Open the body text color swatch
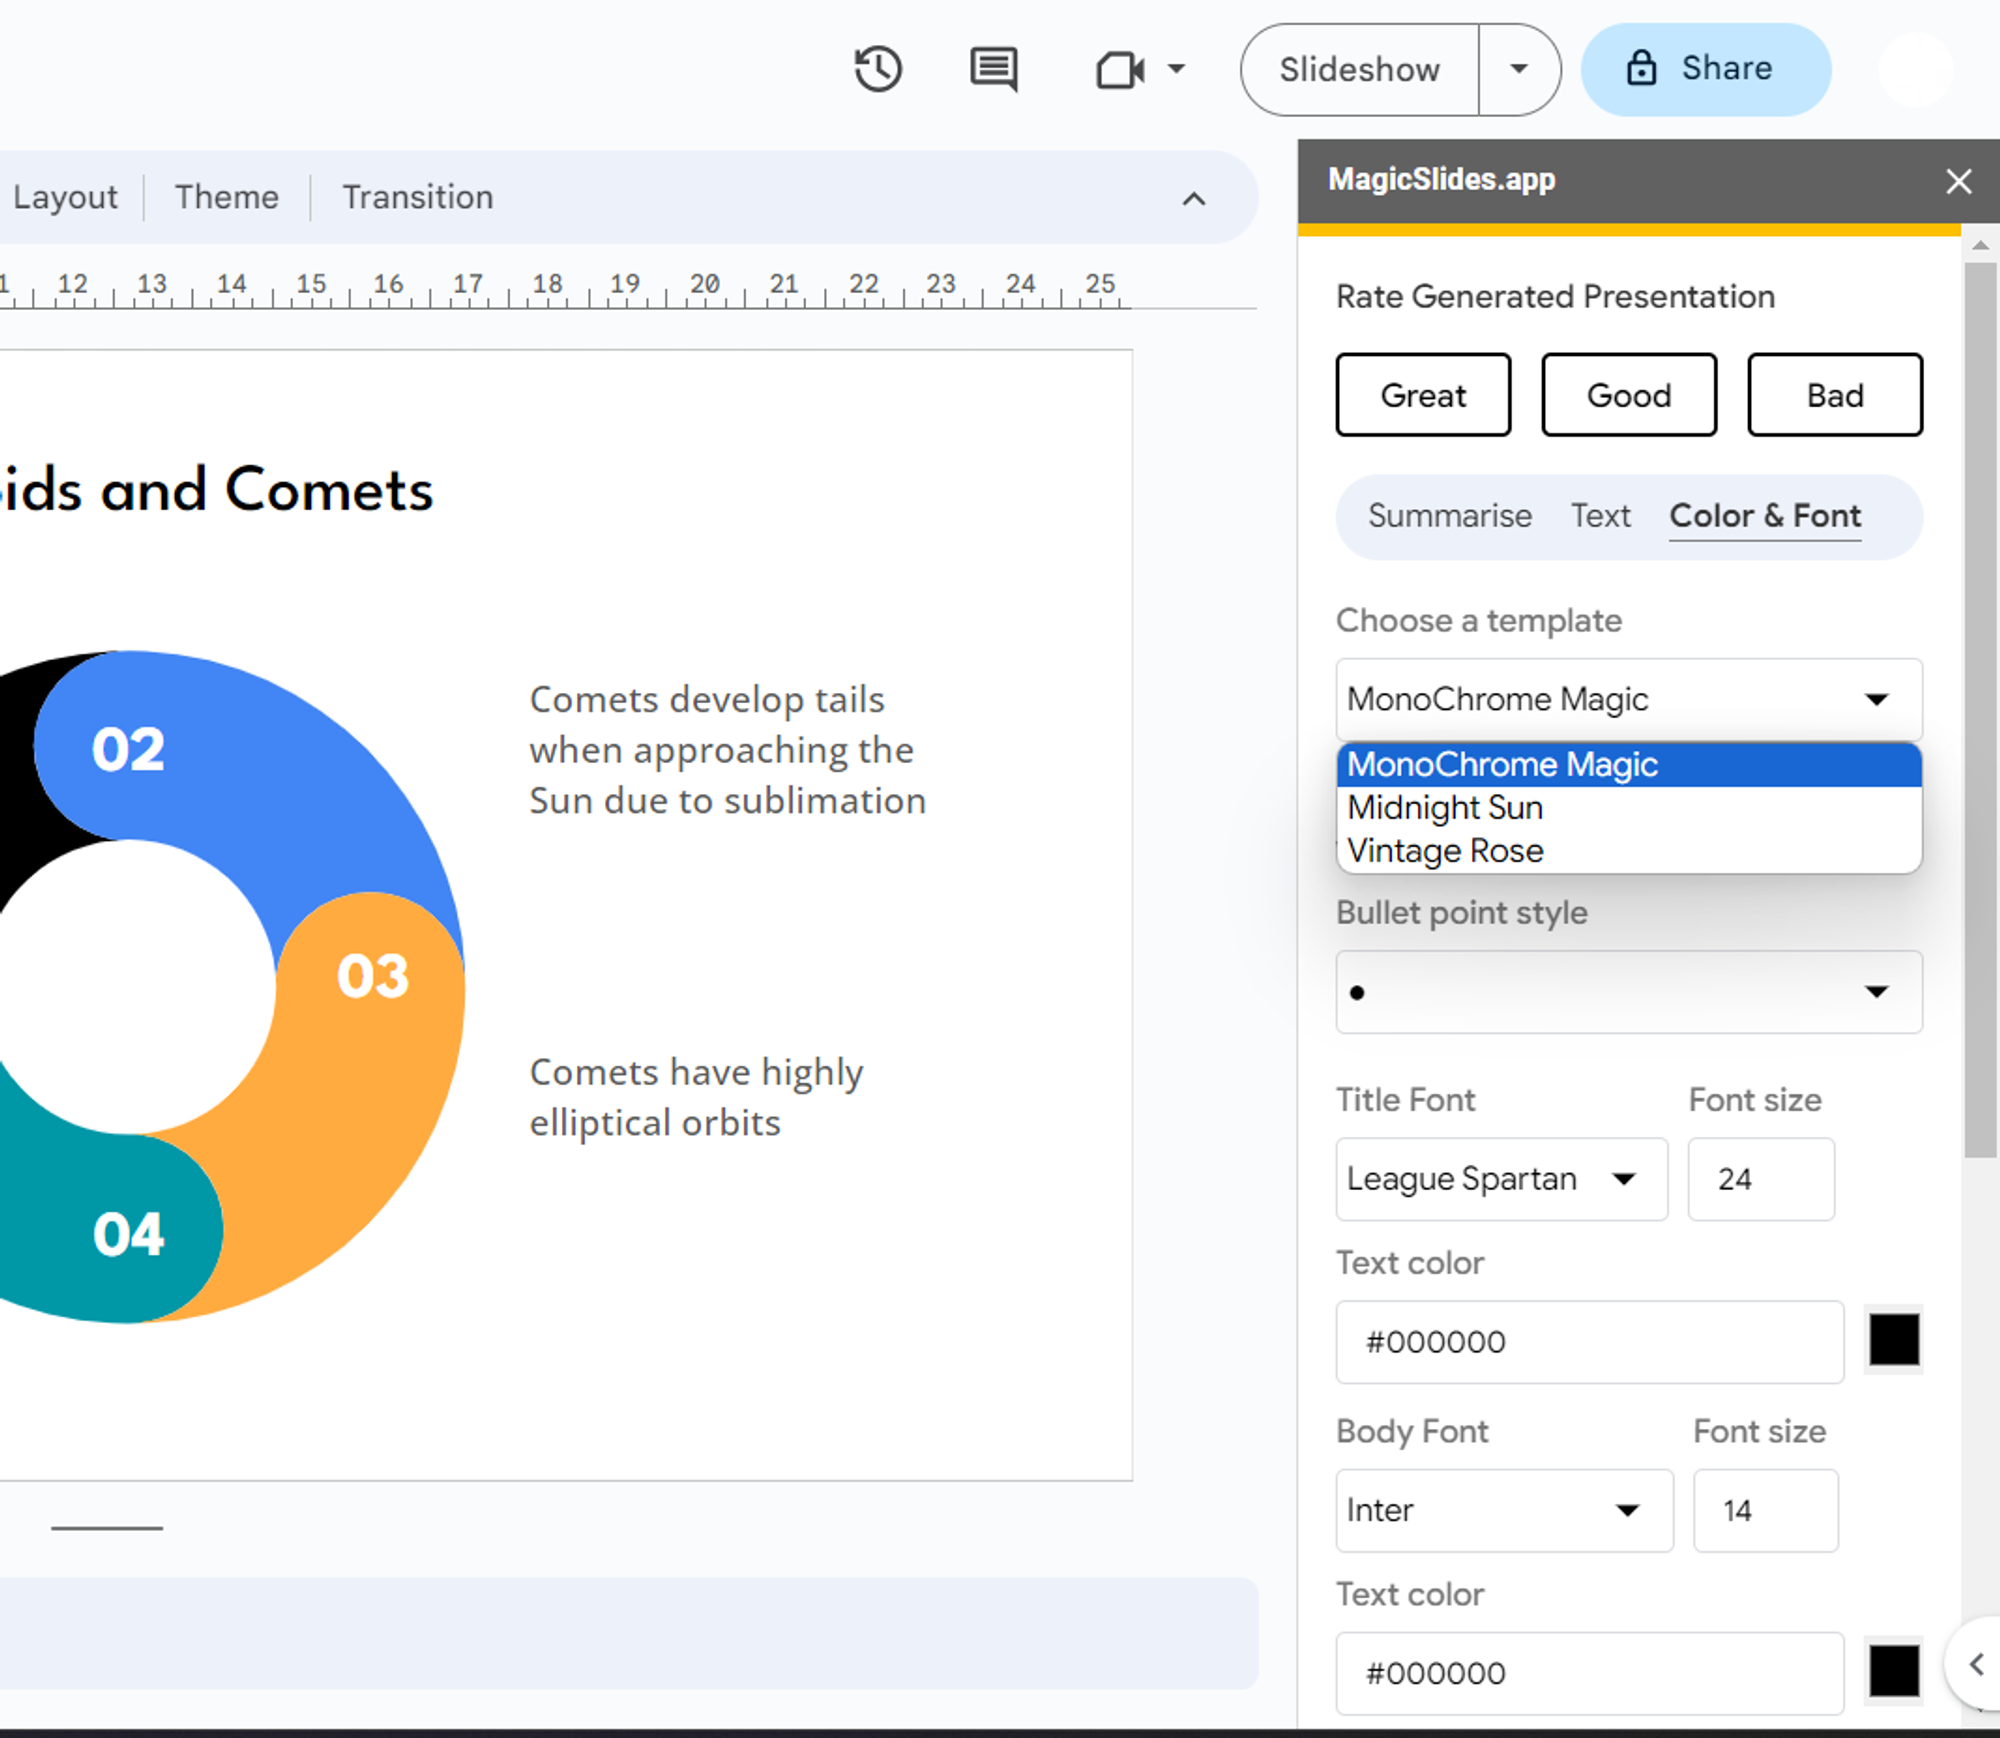 (1894, 1672)
